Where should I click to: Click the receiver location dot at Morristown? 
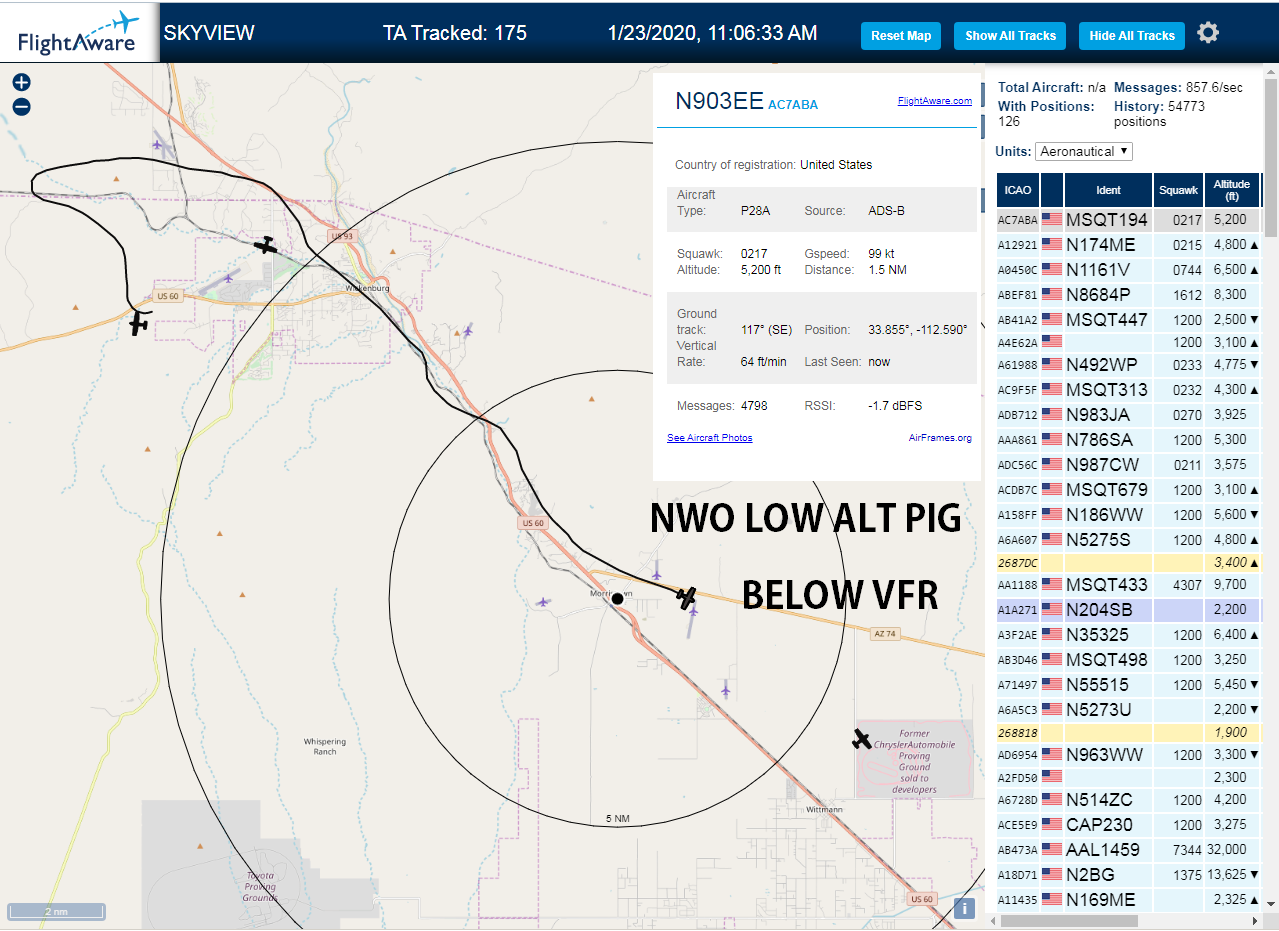point(617,599)
